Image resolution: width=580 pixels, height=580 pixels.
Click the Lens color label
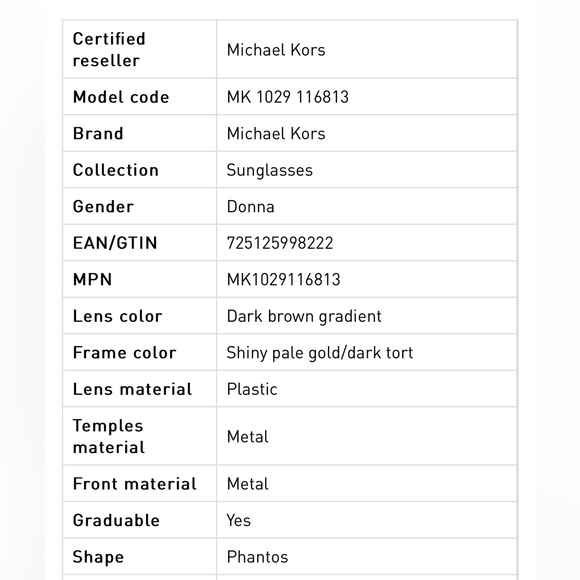coord(117,316)
